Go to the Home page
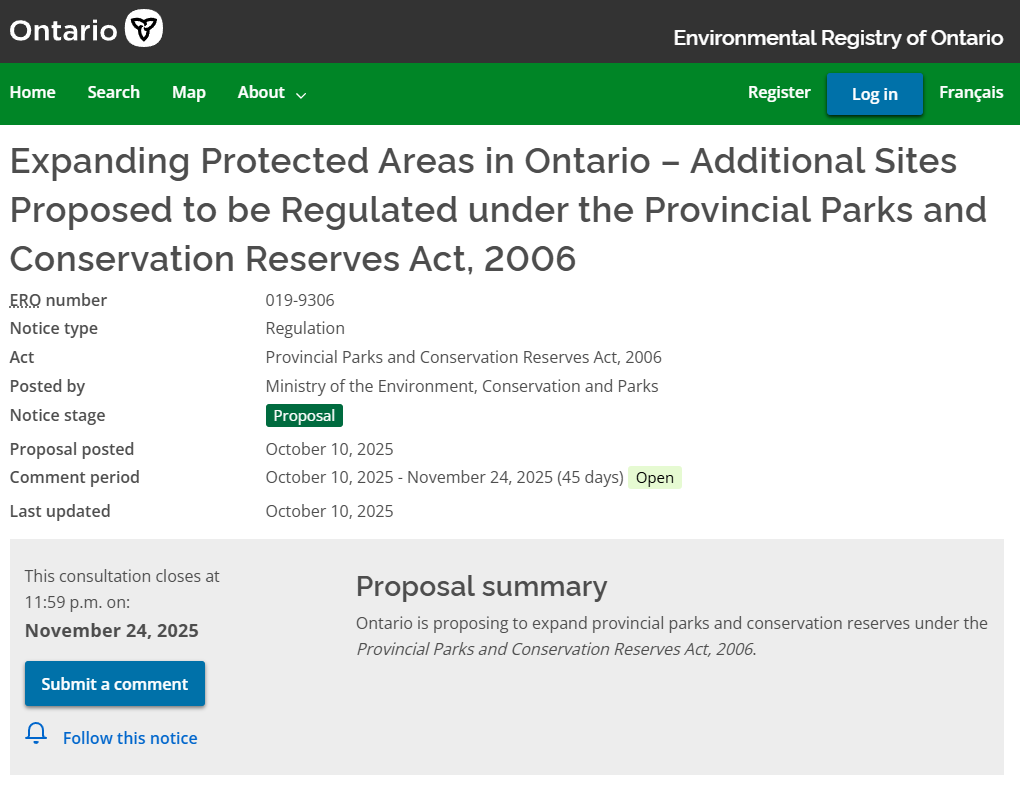 (33, 92)
